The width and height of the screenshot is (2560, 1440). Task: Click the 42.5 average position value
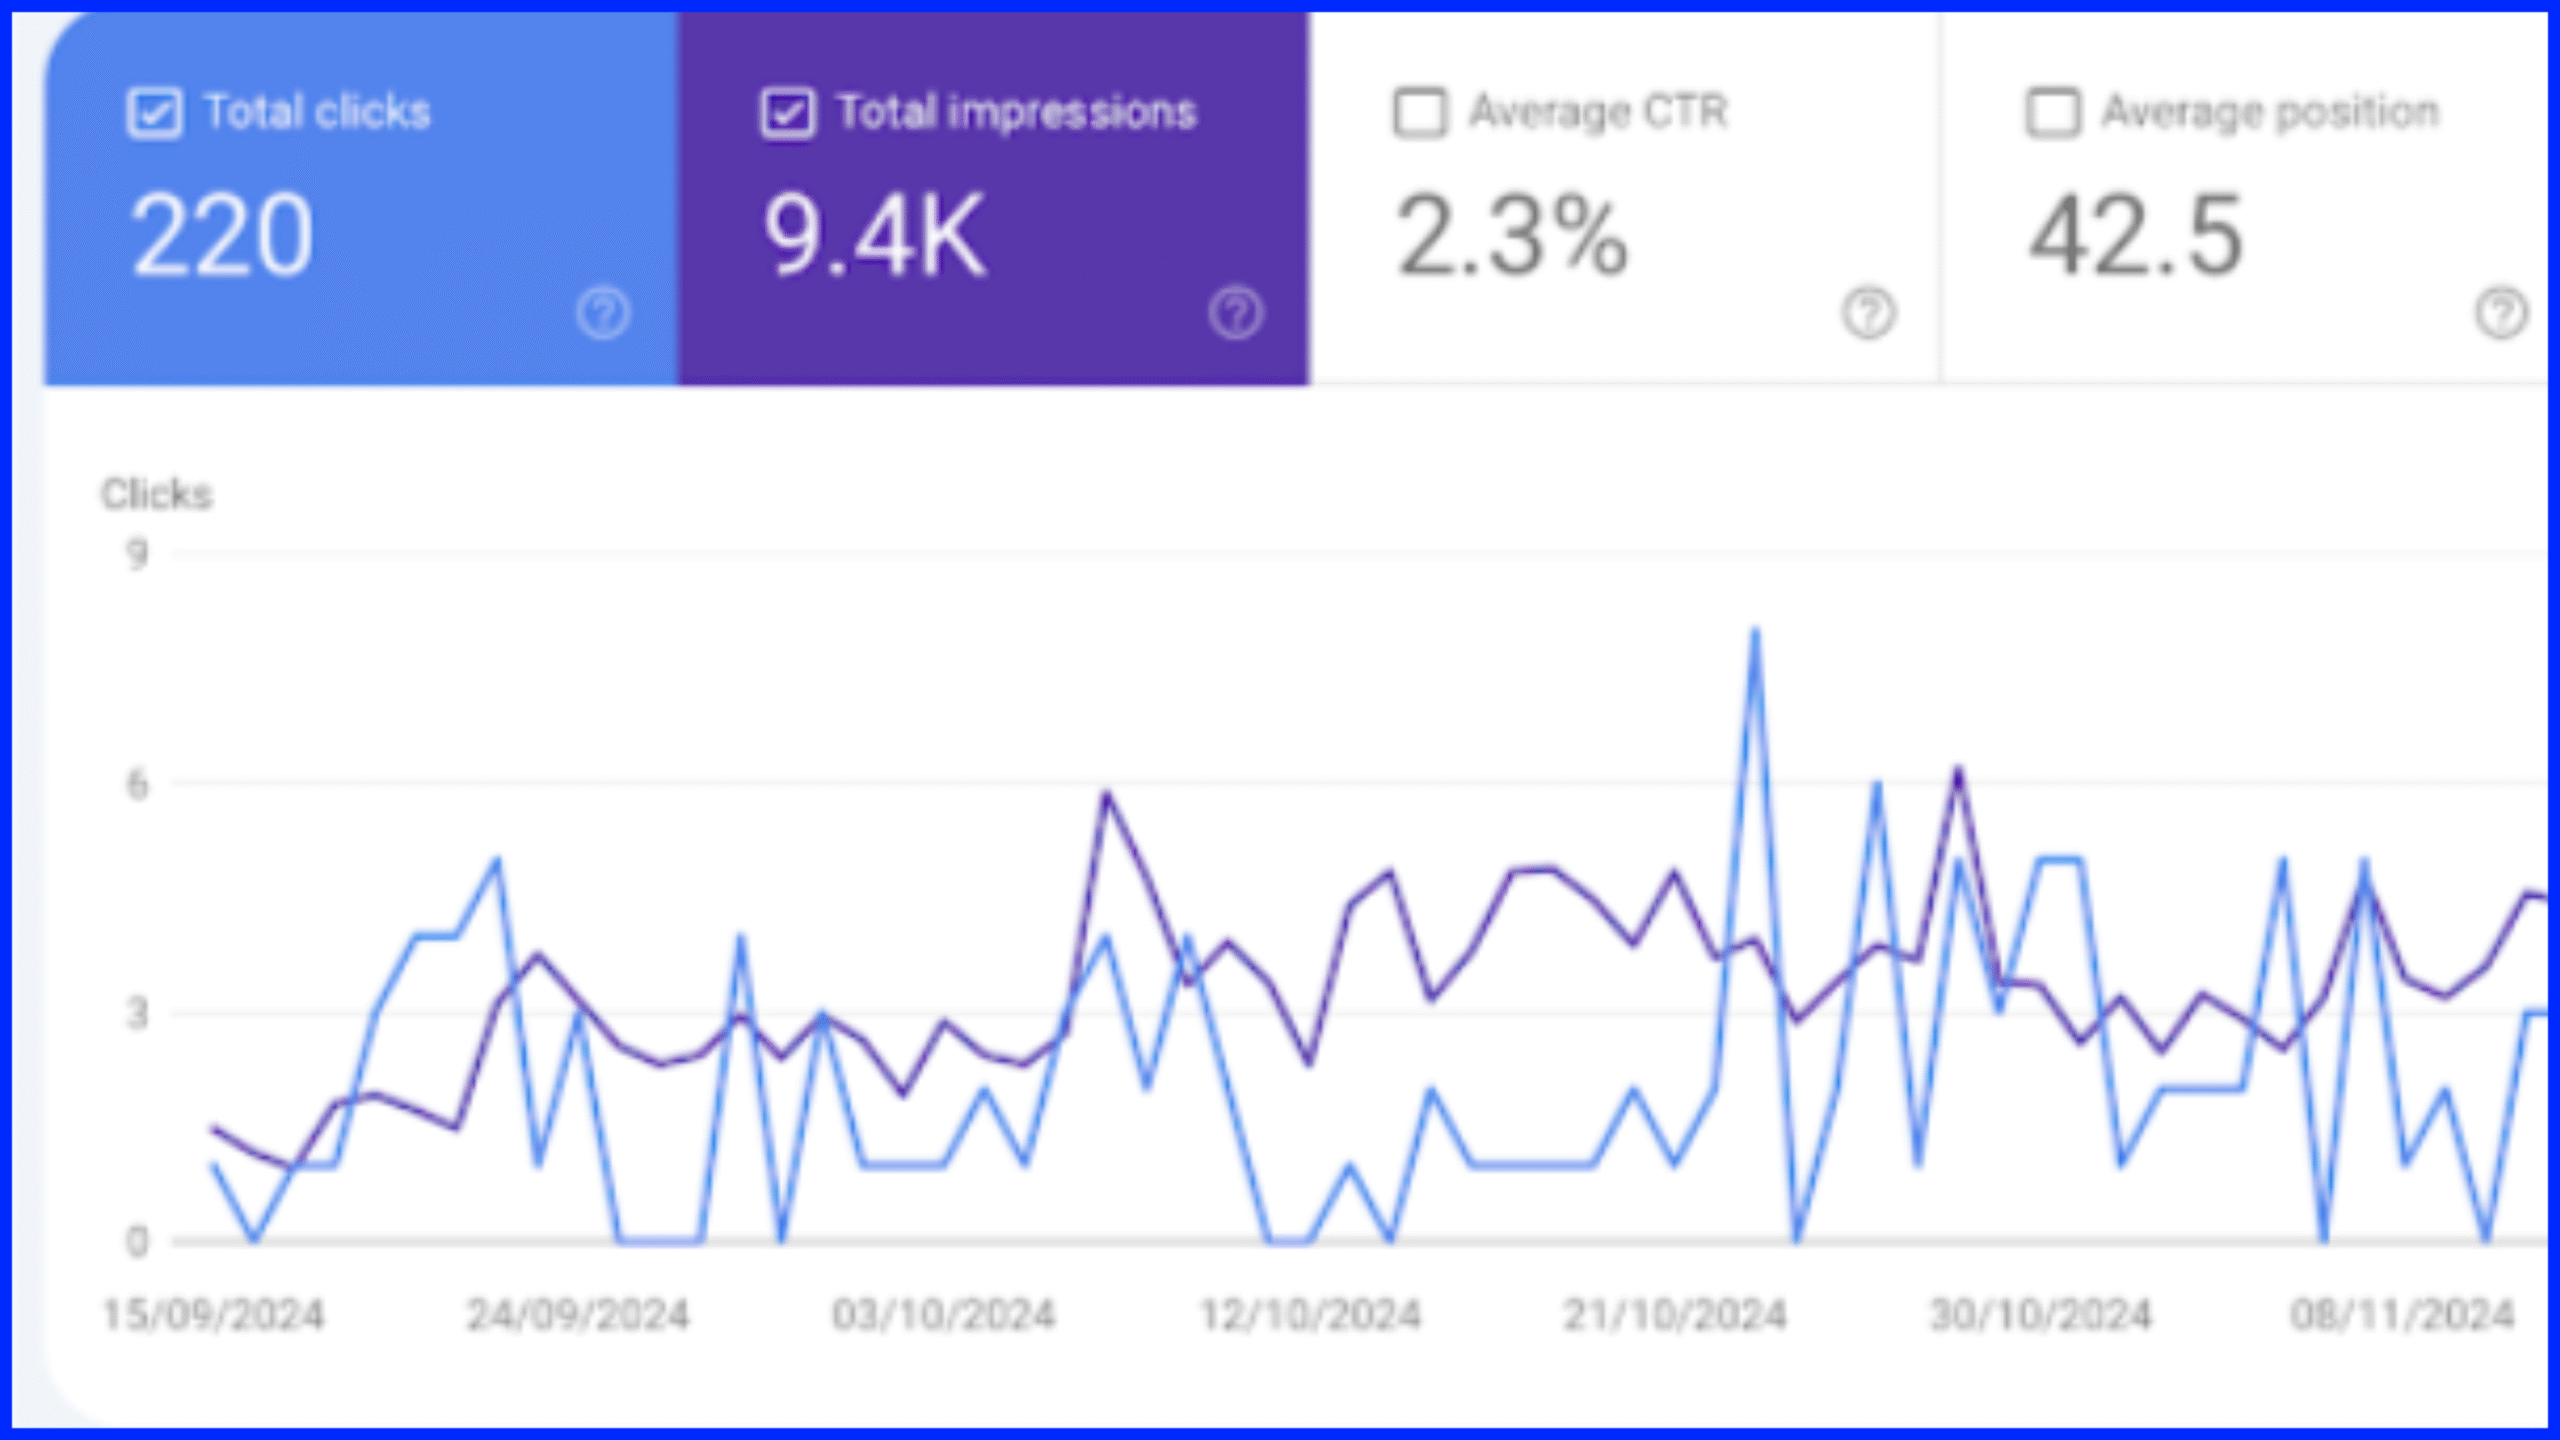(2135, 236)
